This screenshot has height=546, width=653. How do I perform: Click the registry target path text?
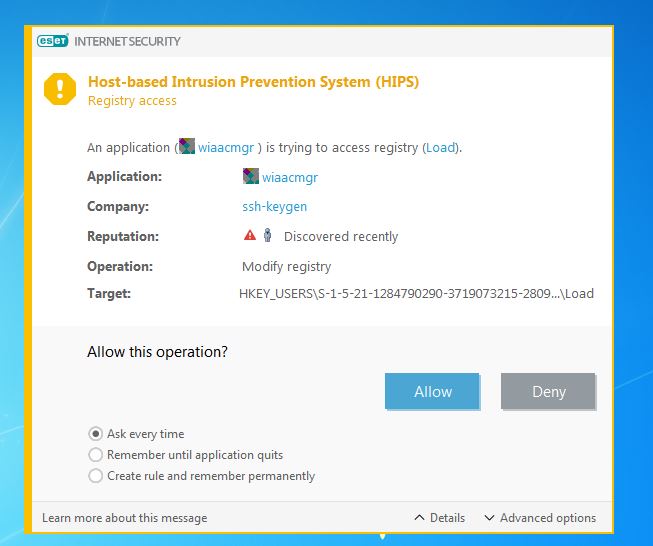416,294
